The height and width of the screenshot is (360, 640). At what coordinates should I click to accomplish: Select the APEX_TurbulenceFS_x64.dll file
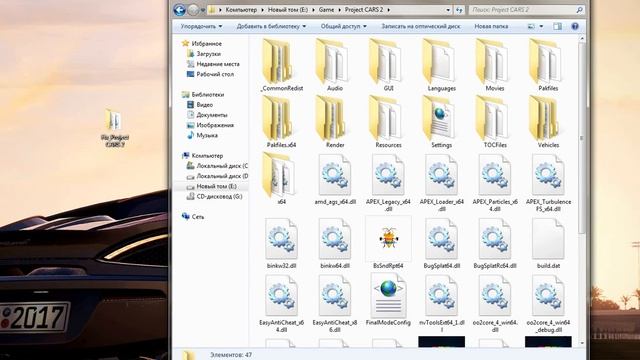pyautogui.click(x=548, y=183)
